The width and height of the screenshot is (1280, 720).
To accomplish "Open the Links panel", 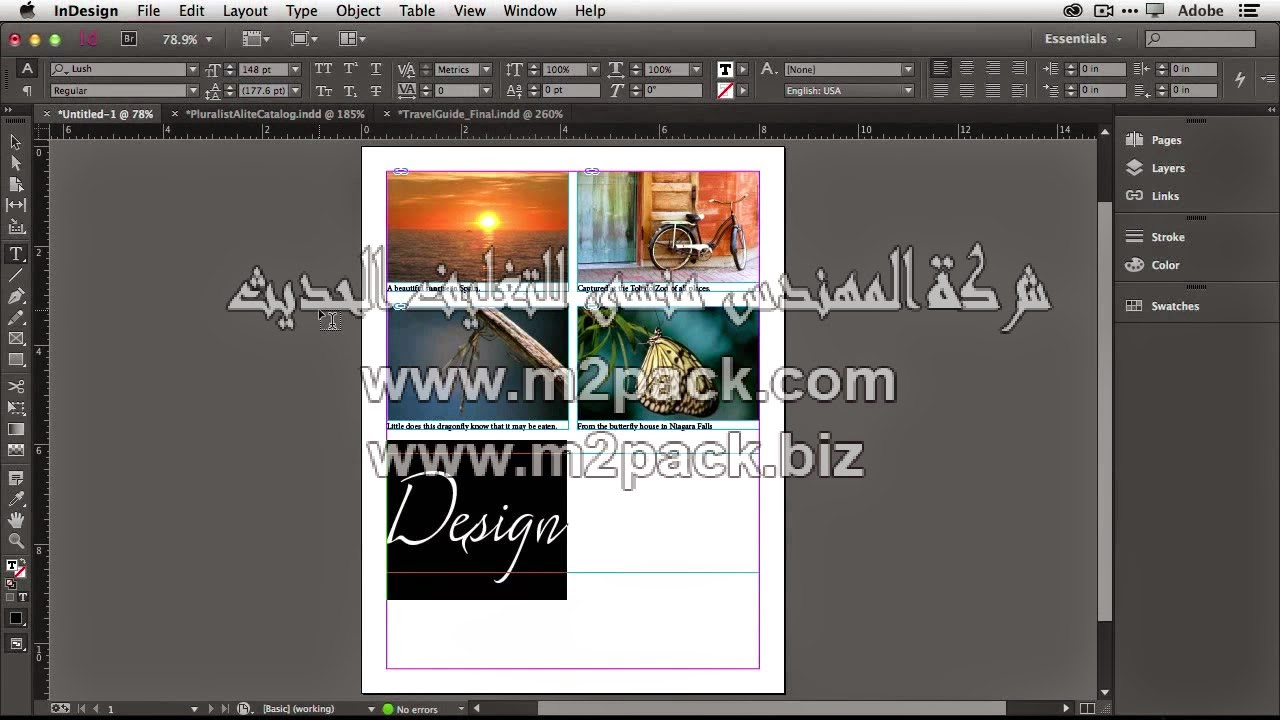I will [x=1165, y=196].
